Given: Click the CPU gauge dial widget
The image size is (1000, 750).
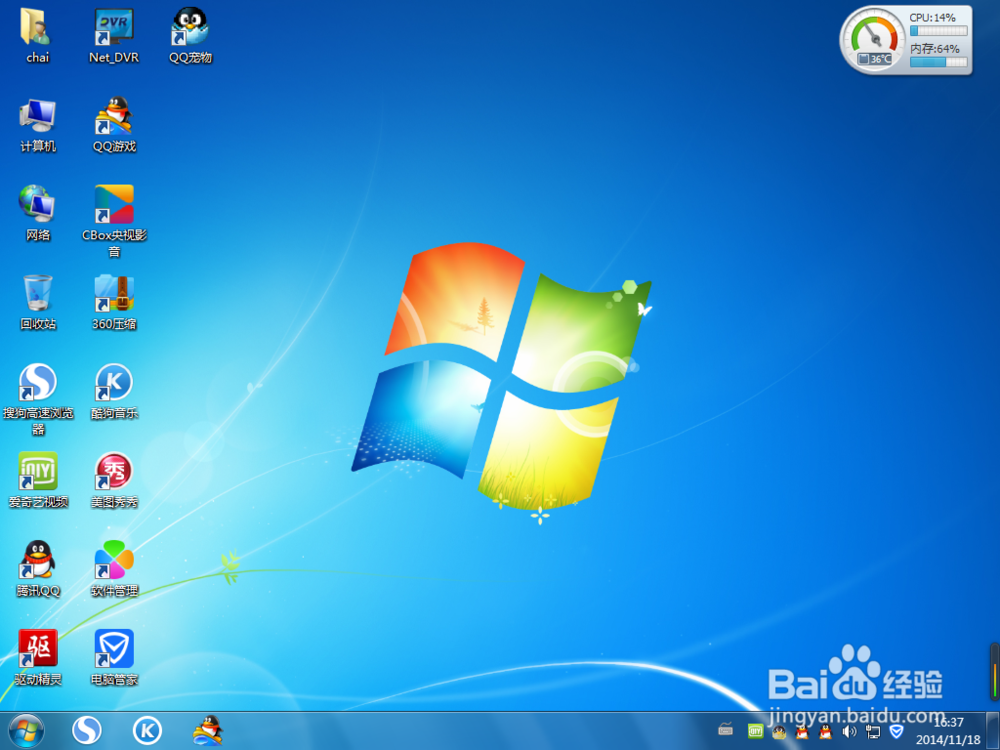Looking at the screenshot, I should tap(875, 39).
